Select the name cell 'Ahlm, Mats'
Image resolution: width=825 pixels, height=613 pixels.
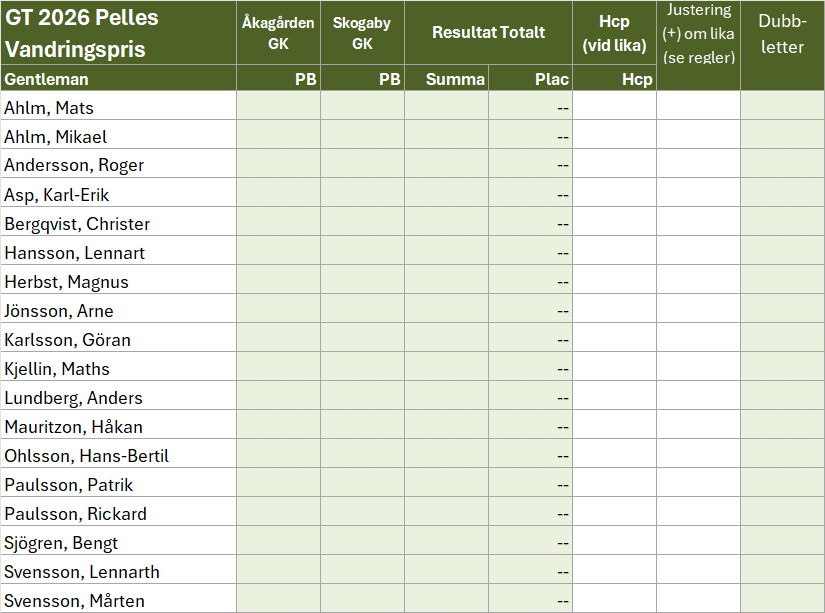click(118, 107)
